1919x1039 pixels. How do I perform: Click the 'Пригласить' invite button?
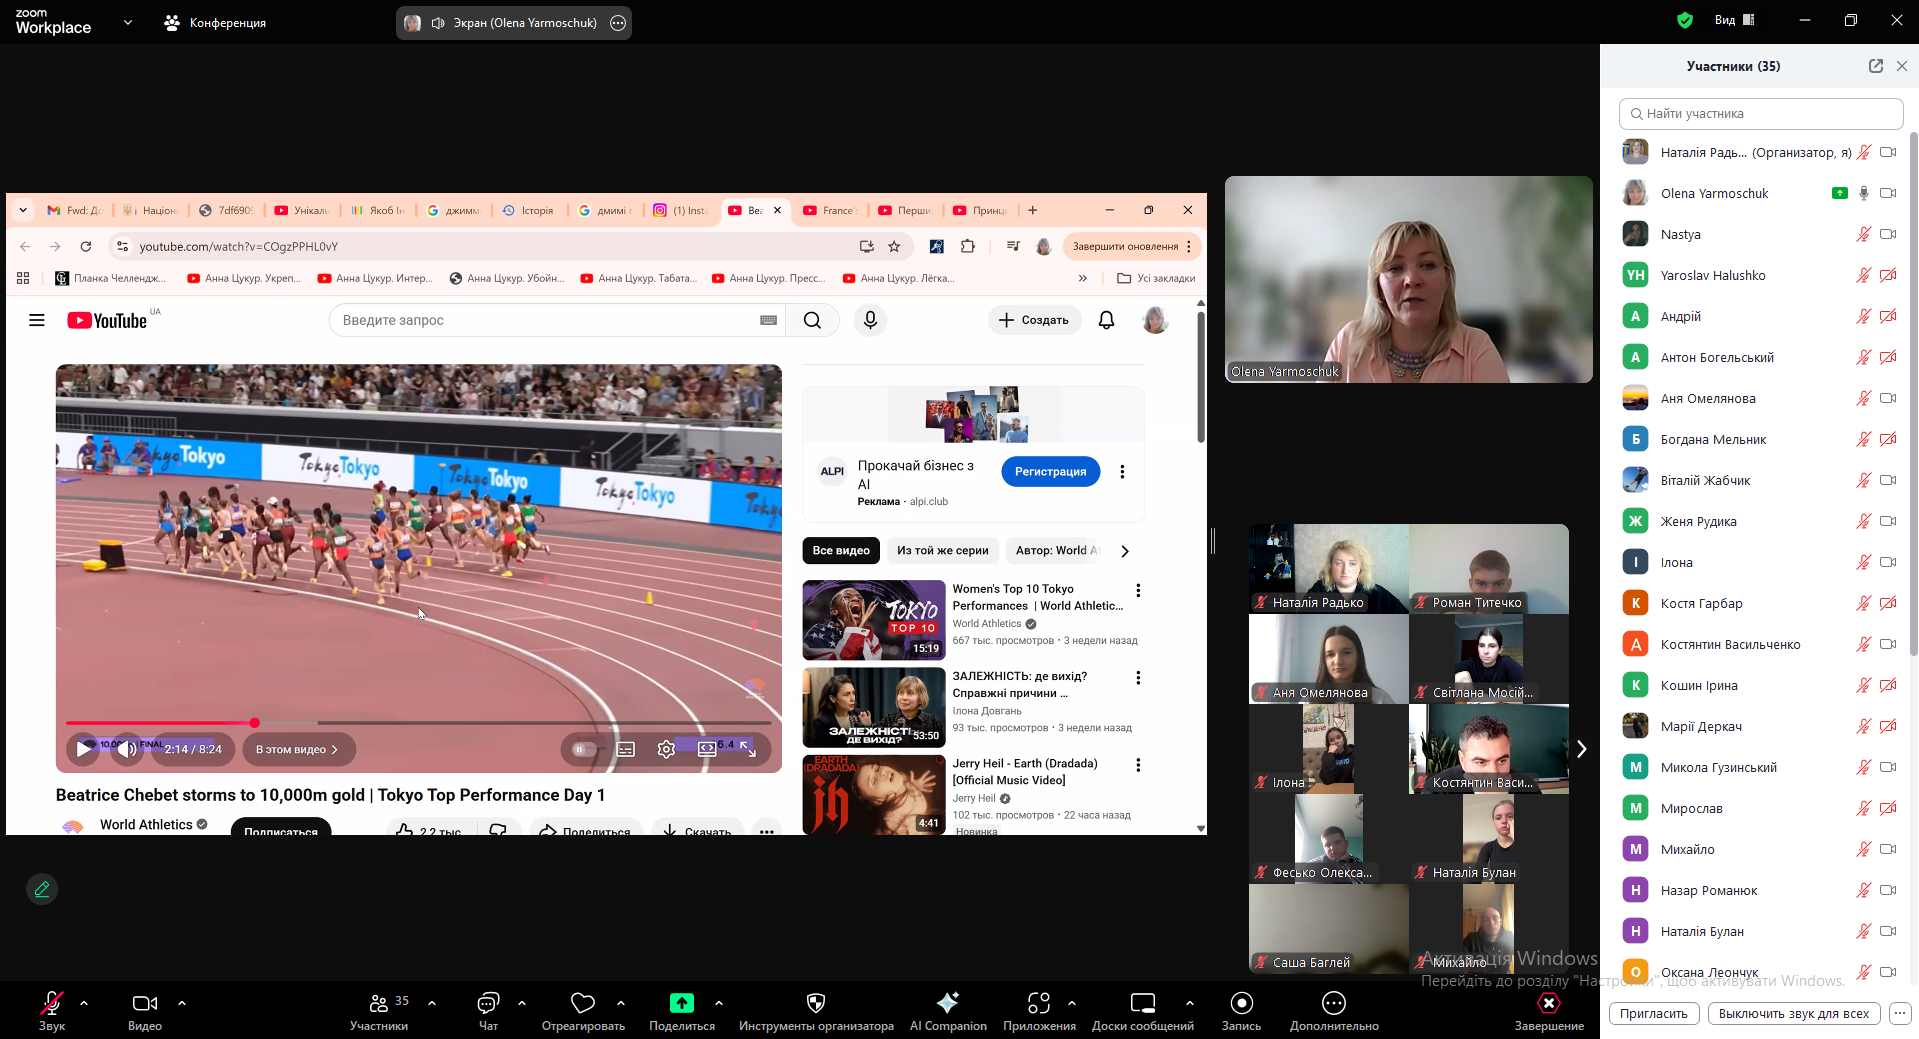pyautogui.click(x=1653, y=1014)
